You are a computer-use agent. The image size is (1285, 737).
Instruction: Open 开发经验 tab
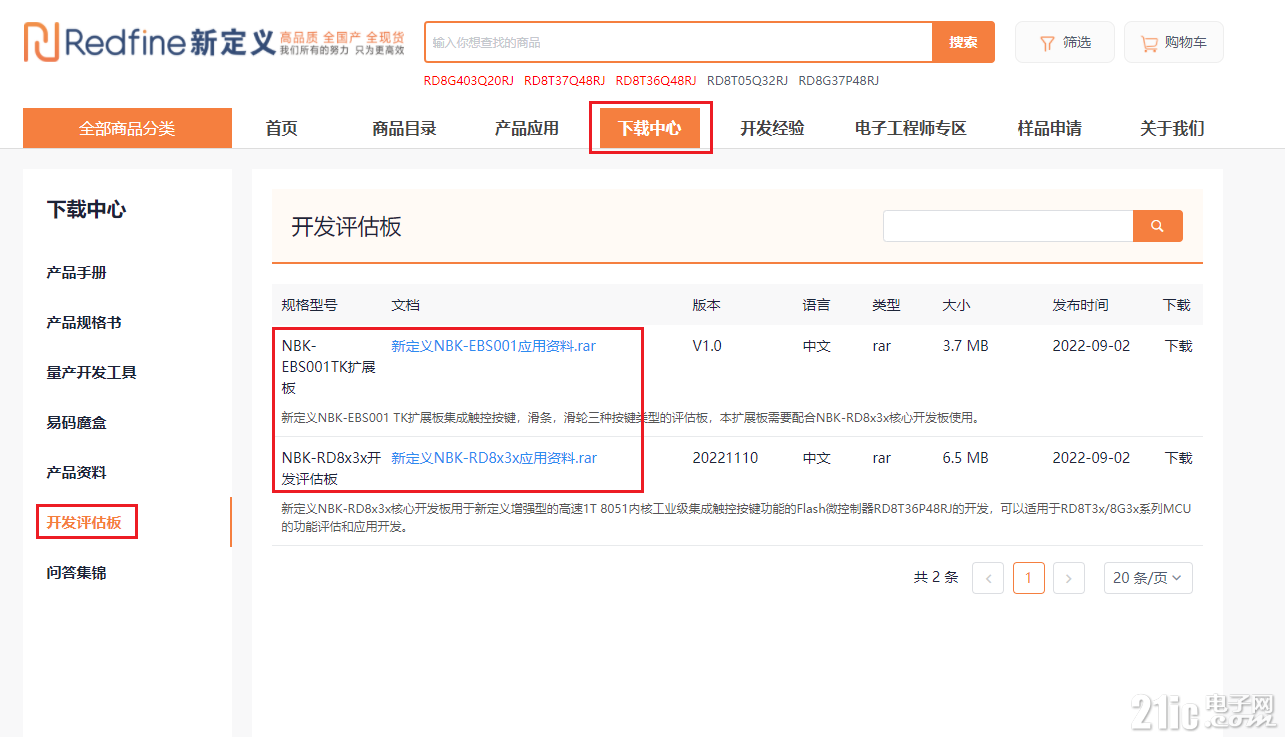[x=772, y=128]
